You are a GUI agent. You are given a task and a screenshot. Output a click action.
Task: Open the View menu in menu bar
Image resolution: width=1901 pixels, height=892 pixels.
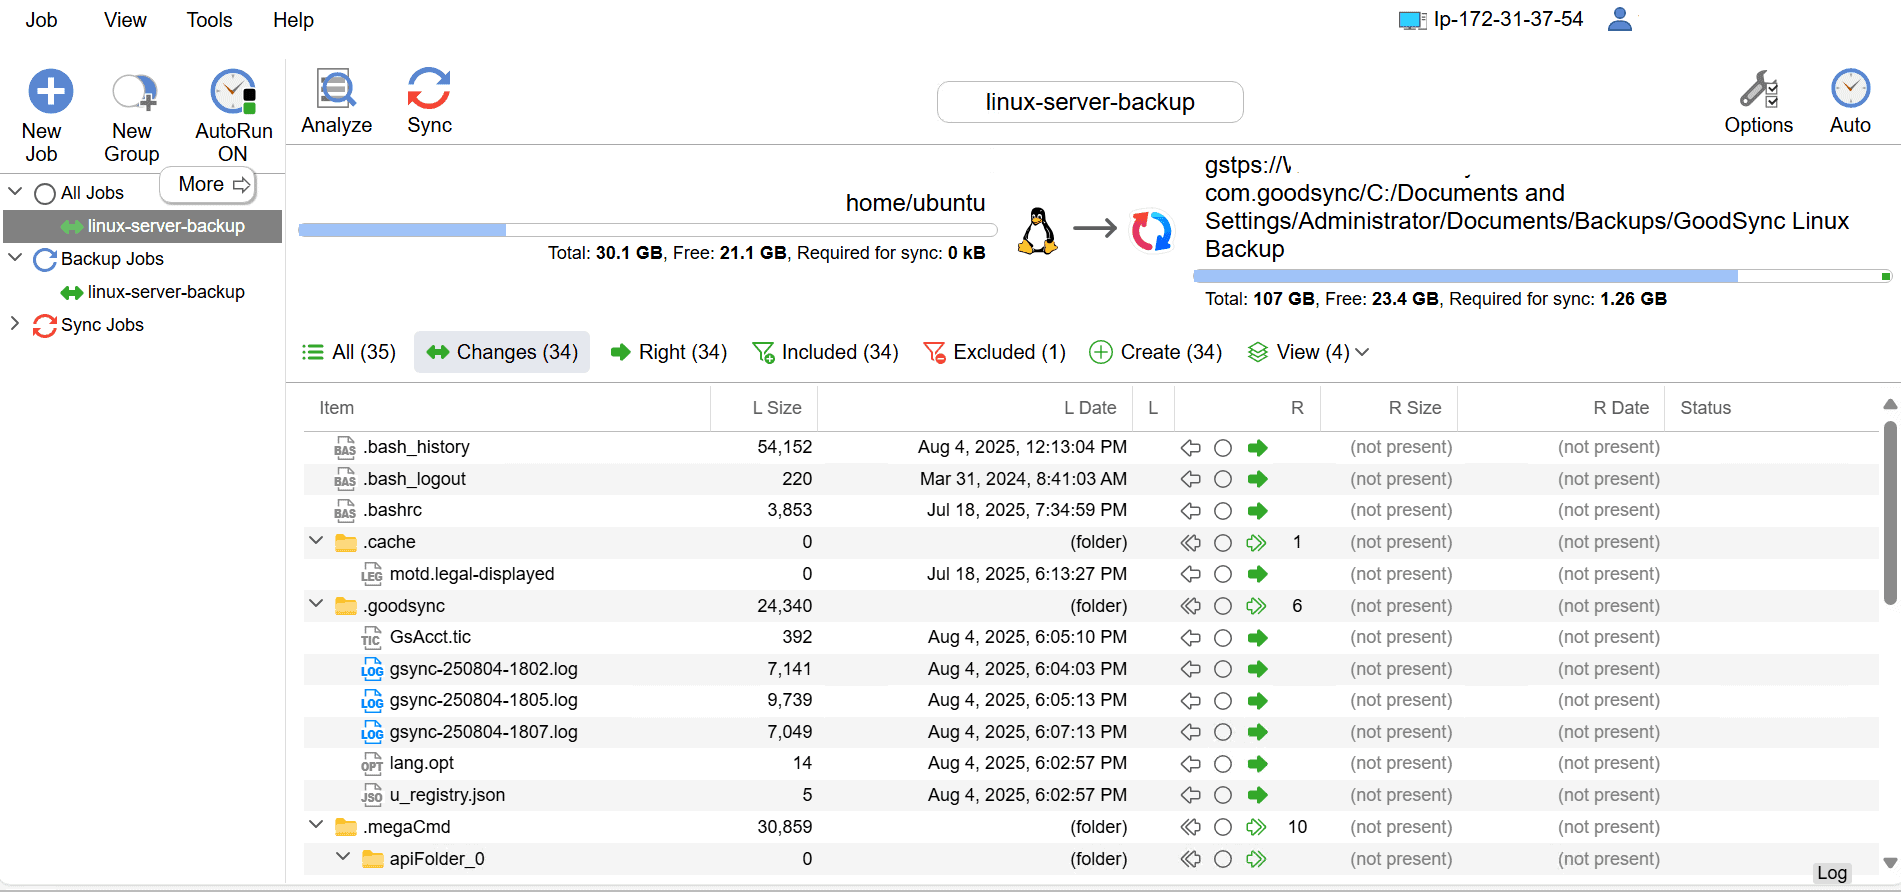tap(125, 20)
